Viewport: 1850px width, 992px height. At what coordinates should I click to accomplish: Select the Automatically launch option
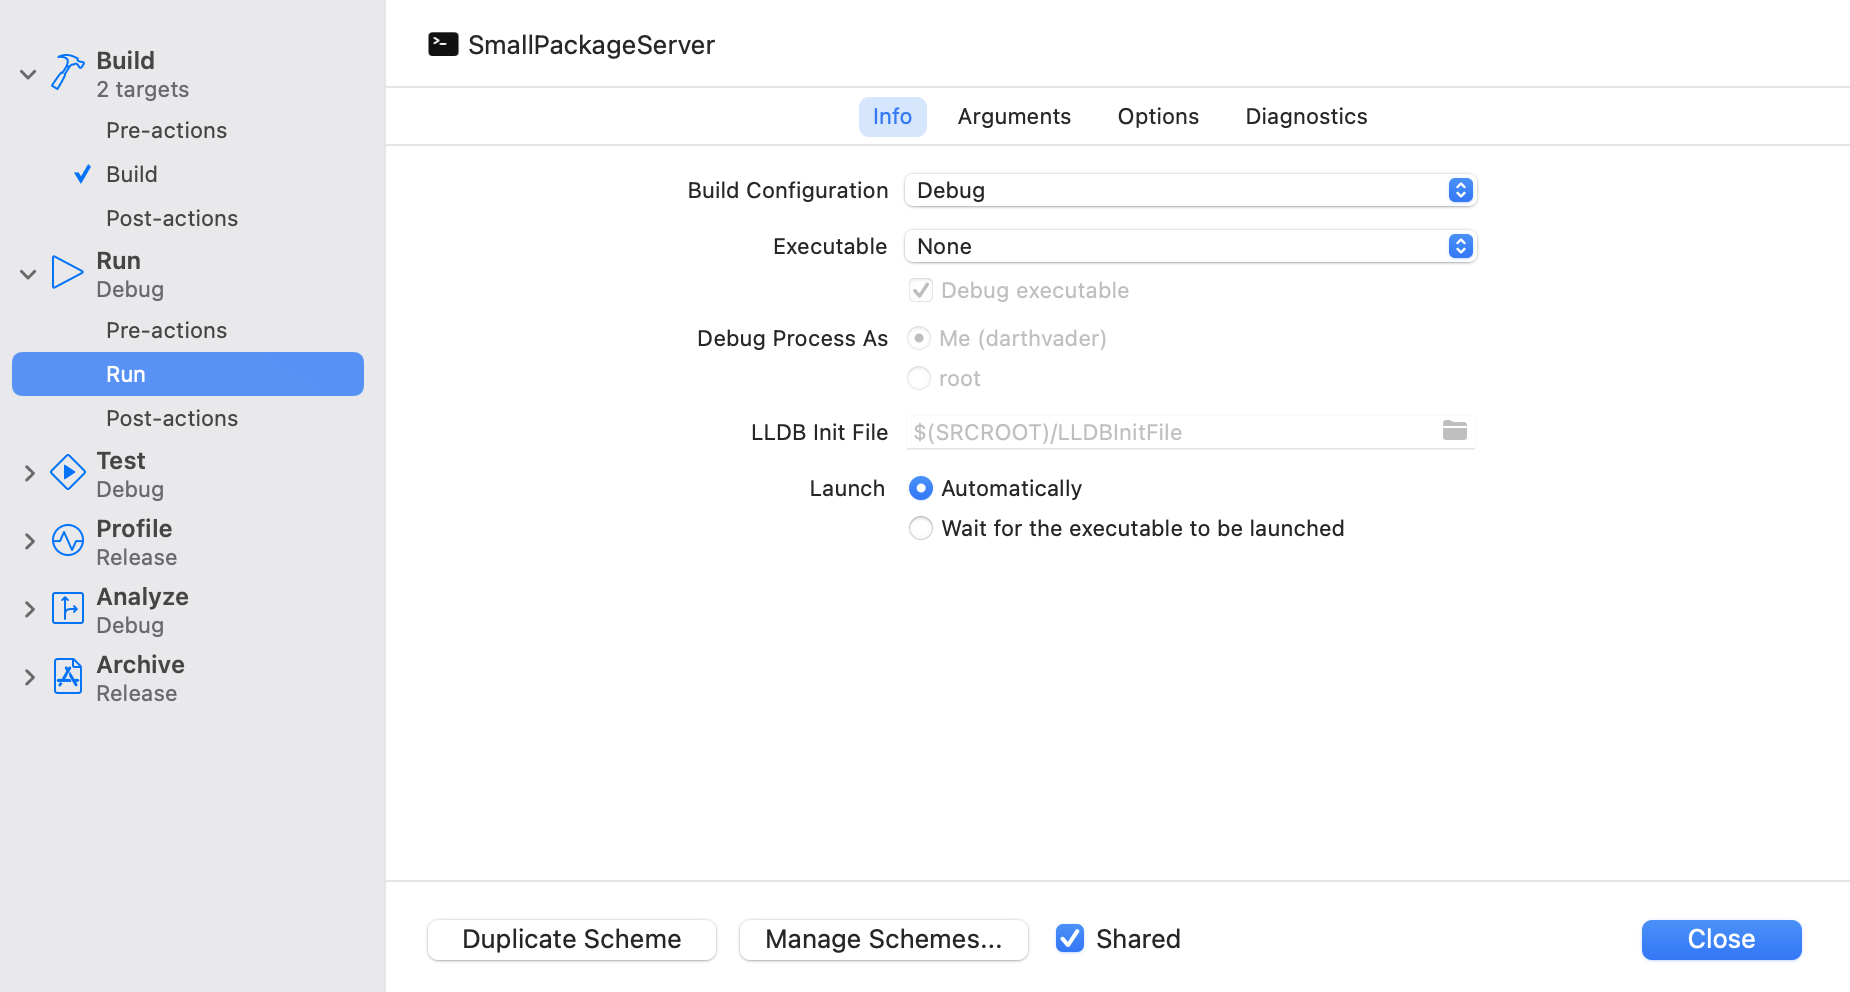click(x=920, y=488)
